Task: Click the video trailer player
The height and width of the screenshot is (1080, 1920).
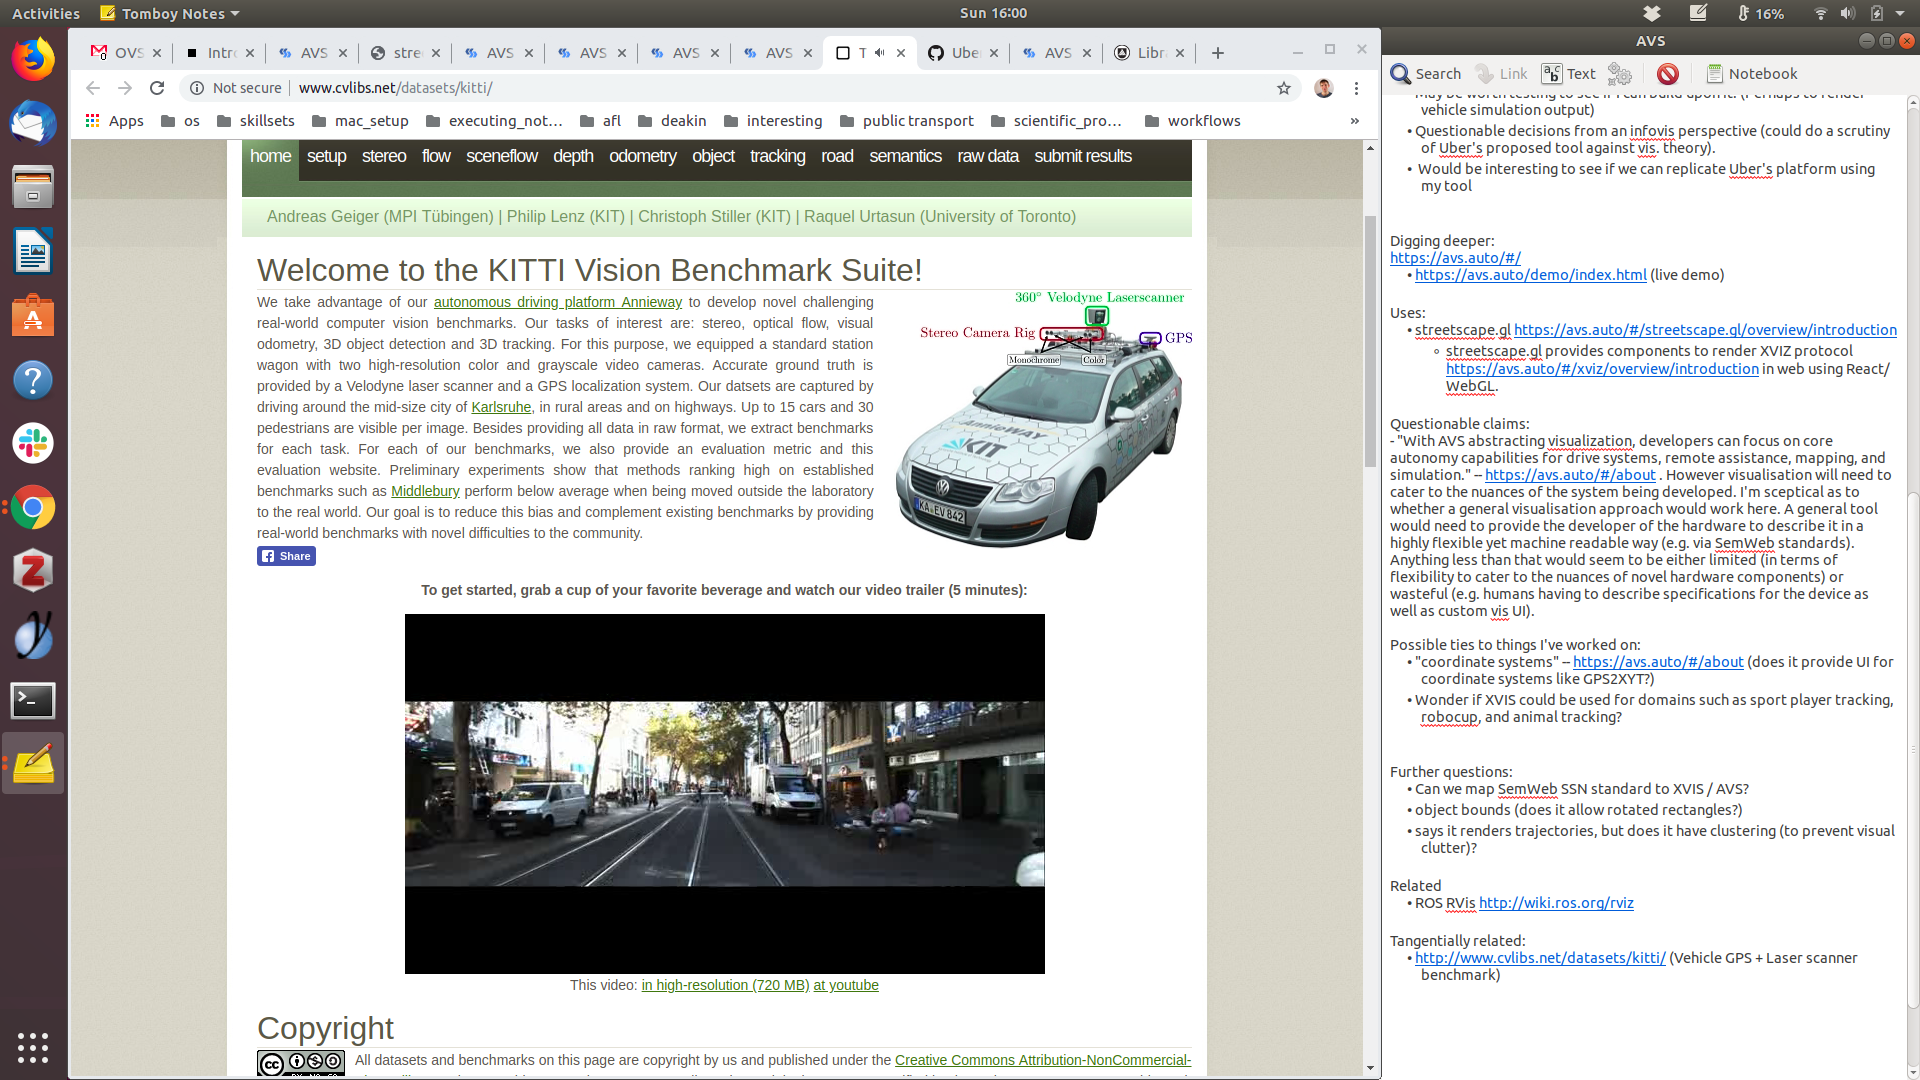Action: click(724, 793)
